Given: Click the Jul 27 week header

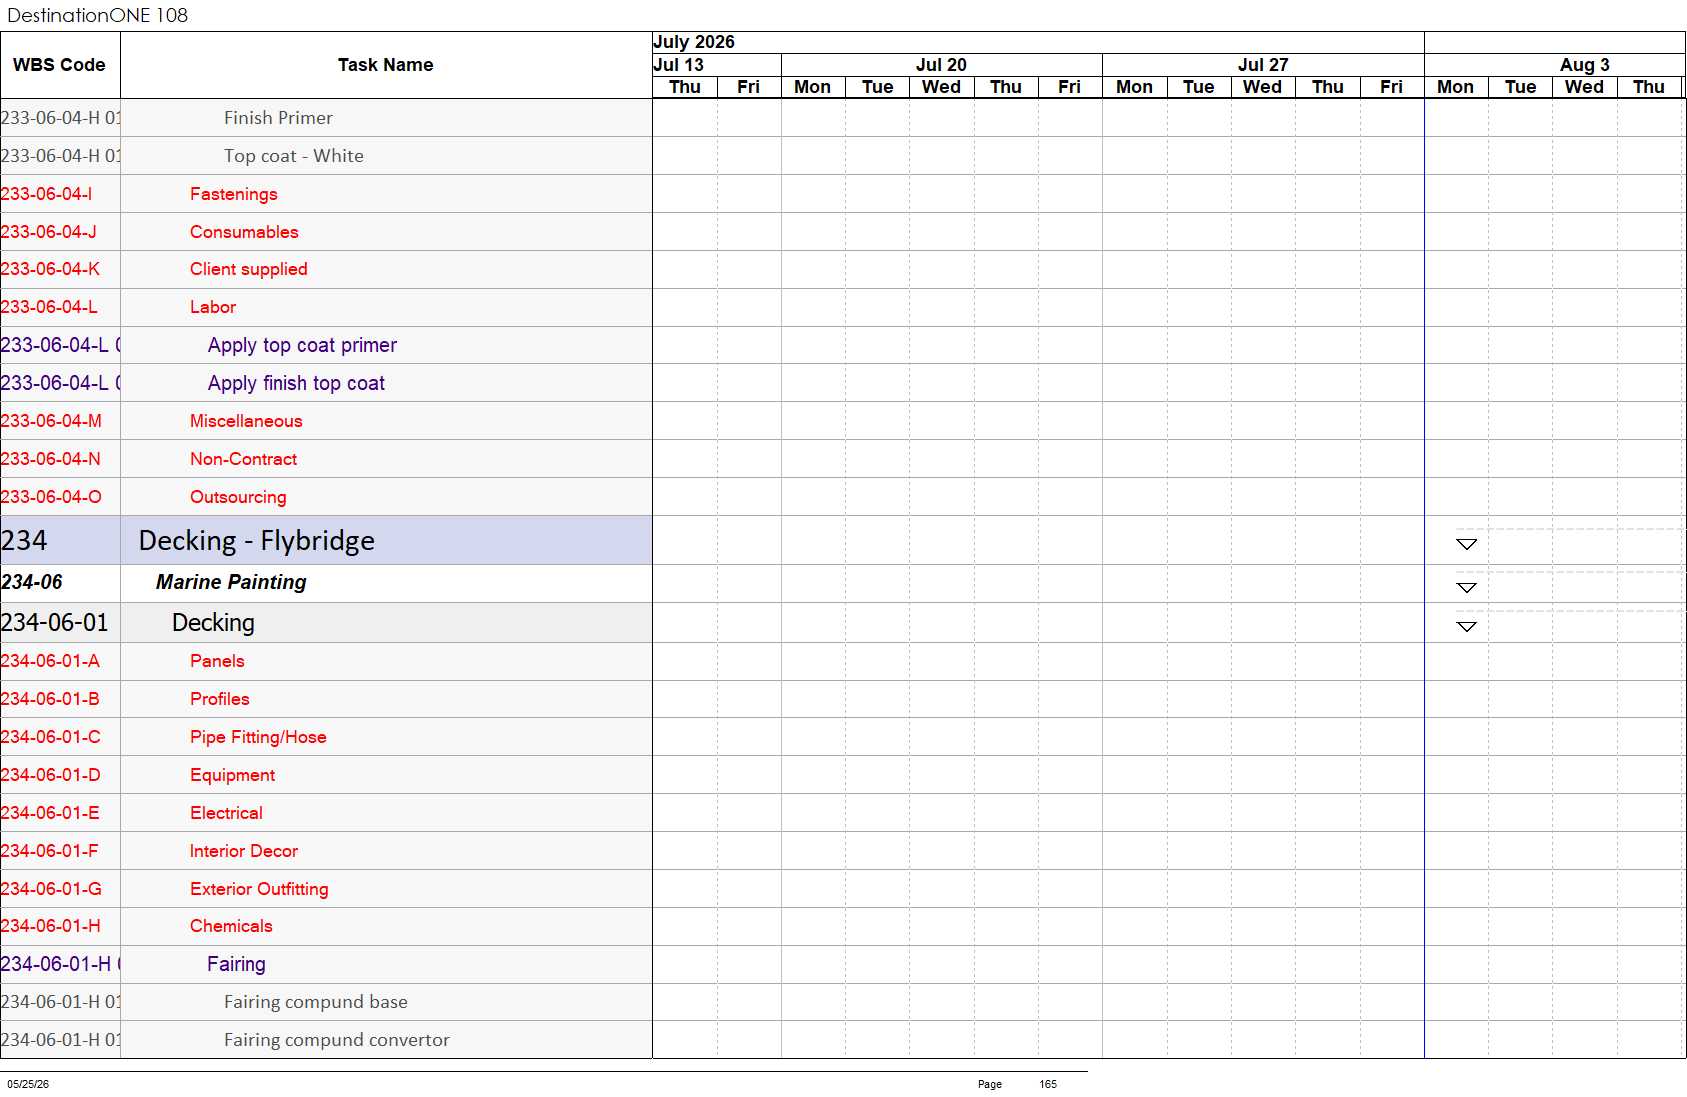Looking at the screenshot, I should [x=1263, y=65].
